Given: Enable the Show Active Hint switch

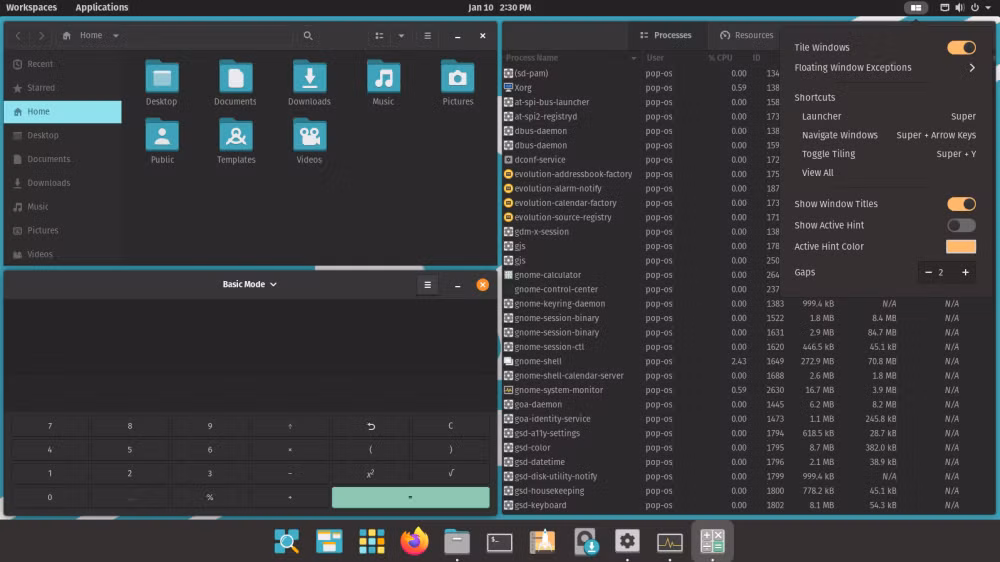Looking at the screenshot, I should click(x=961, y=225).
